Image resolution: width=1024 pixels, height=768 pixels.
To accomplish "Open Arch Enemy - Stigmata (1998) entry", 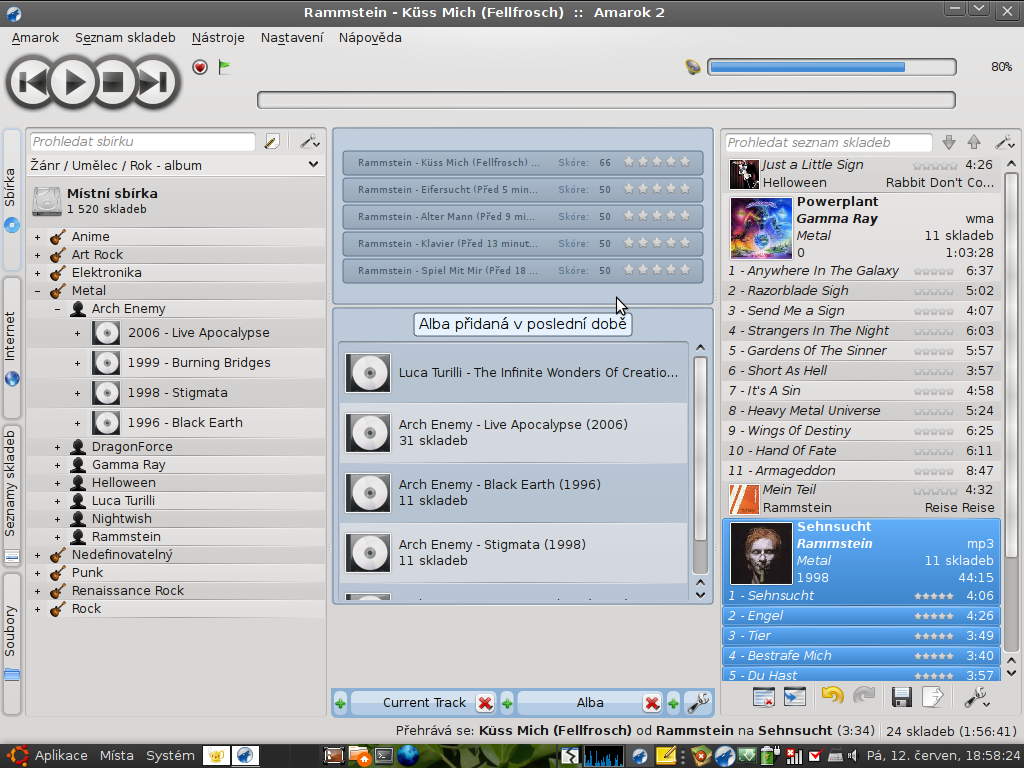I will (x=513, y=552).
